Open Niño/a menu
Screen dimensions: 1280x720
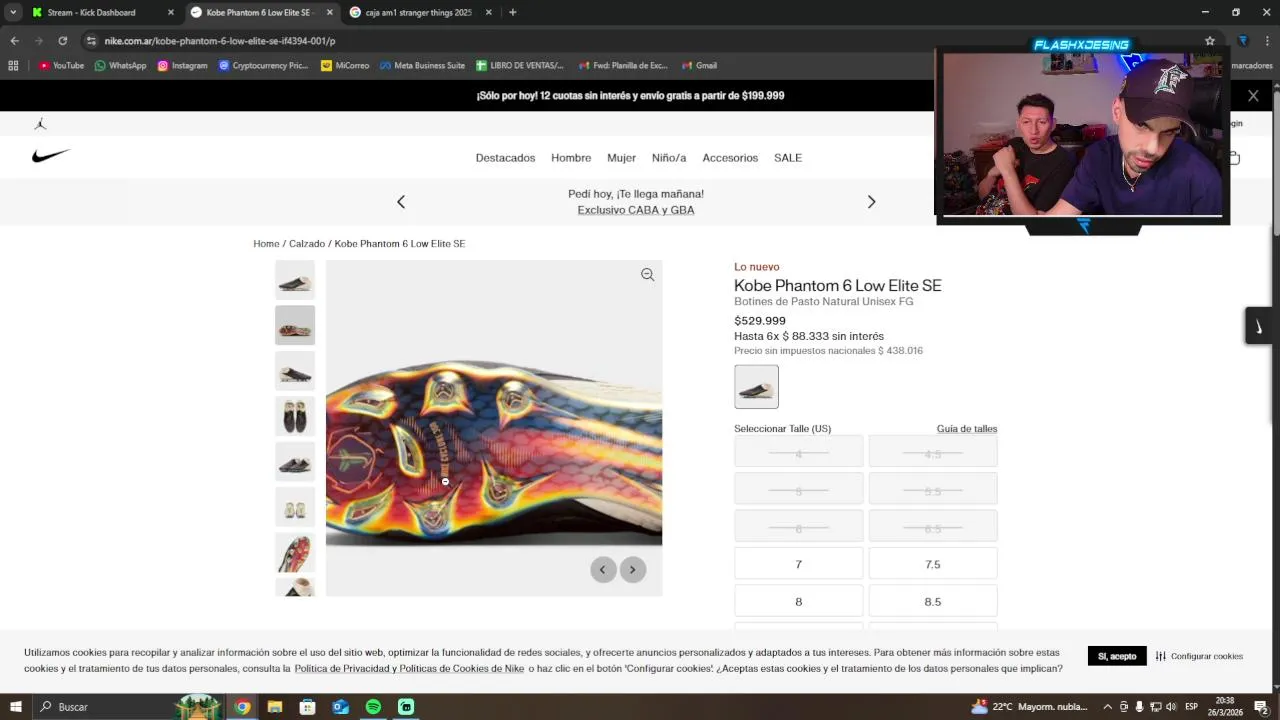(x=669, y=158)
